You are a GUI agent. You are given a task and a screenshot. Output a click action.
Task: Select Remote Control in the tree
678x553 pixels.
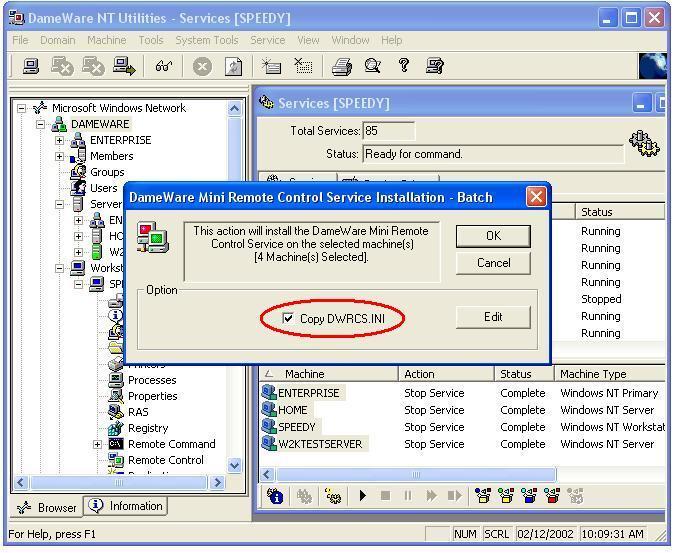click(x=166, y=460)
